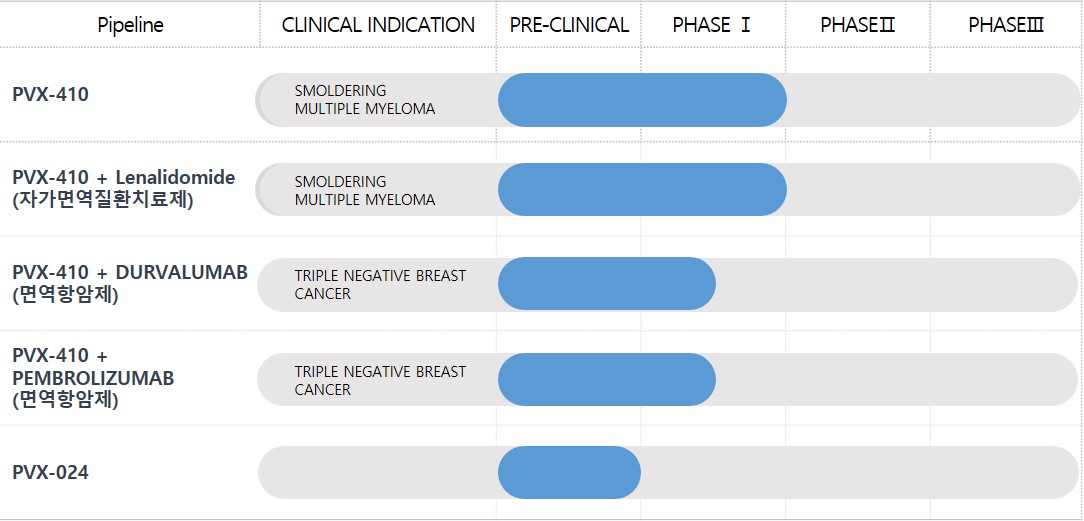Click the PVX-024 pipeline label
Screen dimensions: 1084x521
click(x=50, y=472)
